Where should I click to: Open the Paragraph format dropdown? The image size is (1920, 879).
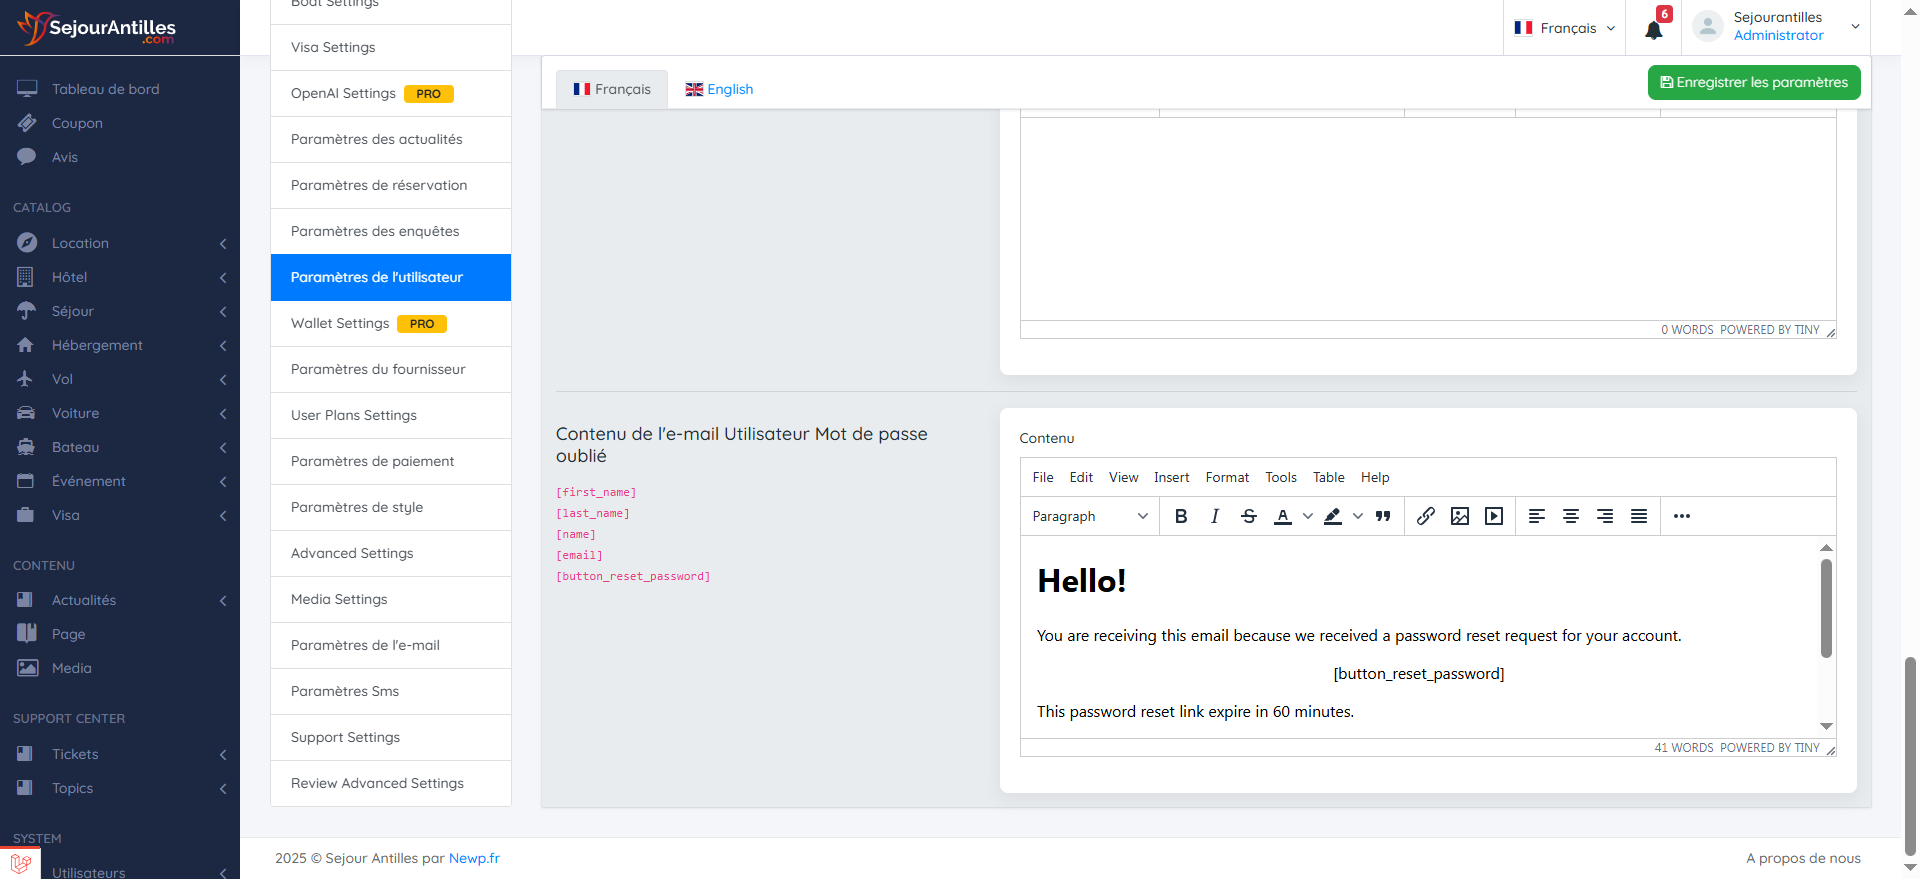coord(1089,516)
